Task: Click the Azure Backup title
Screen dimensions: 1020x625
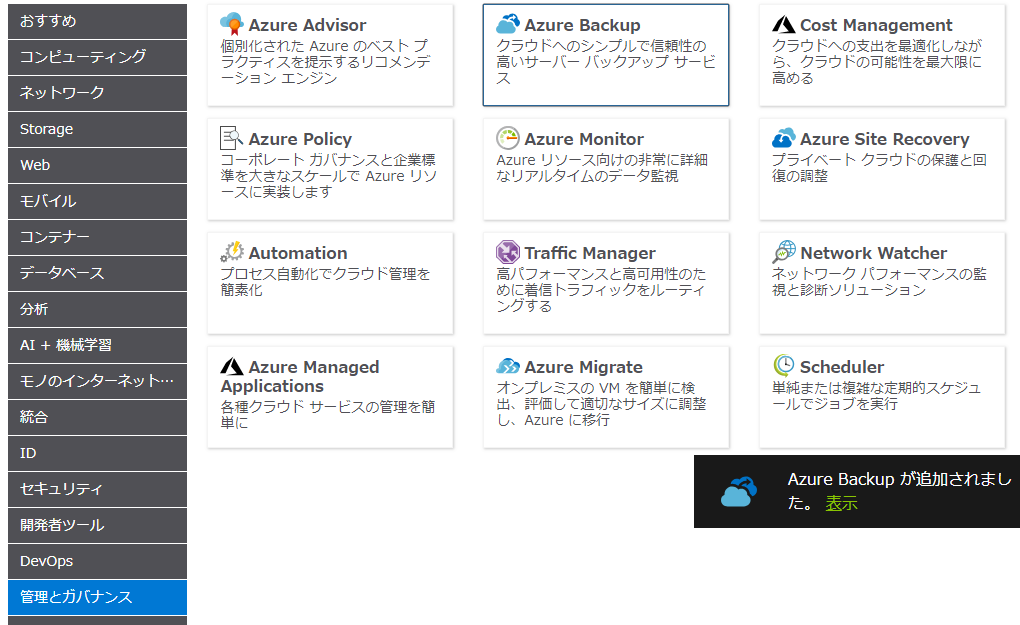Action: (582, 25)
